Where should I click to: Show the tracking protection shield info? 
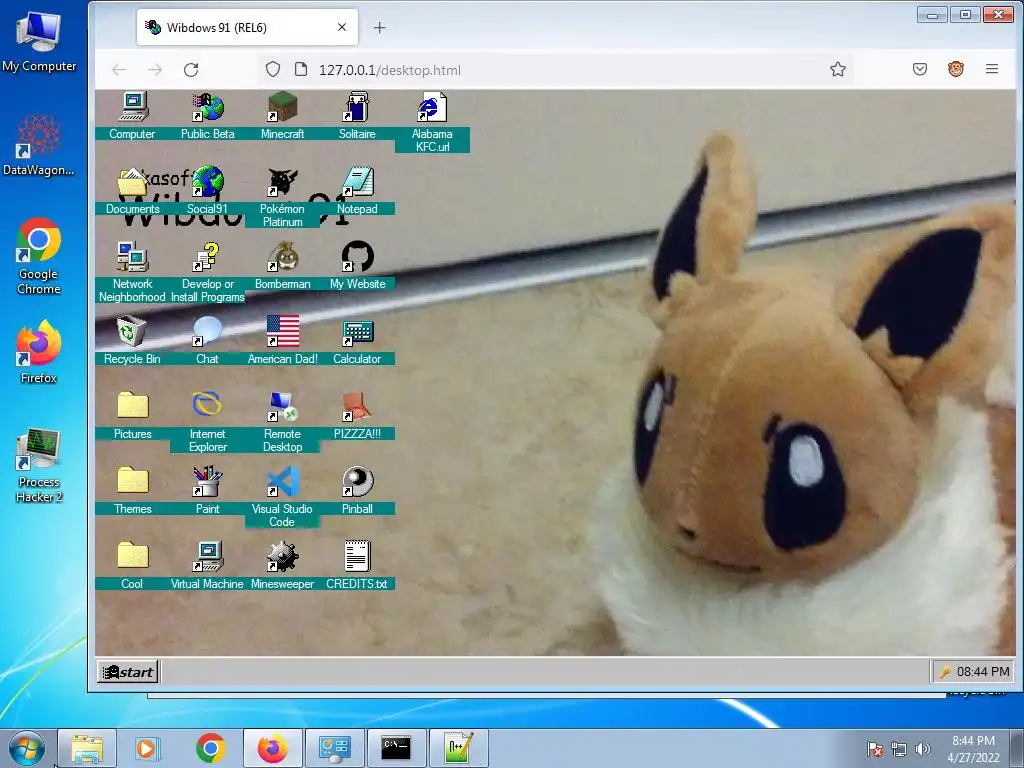coord(273,69)
